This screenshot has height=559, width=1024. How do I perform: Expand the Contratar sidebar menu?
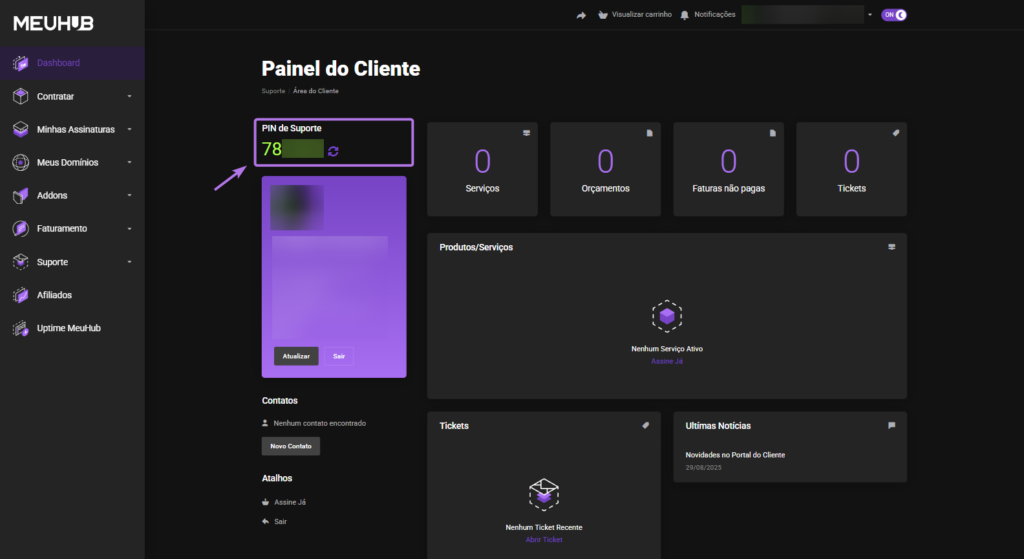[x=129, y=97]
